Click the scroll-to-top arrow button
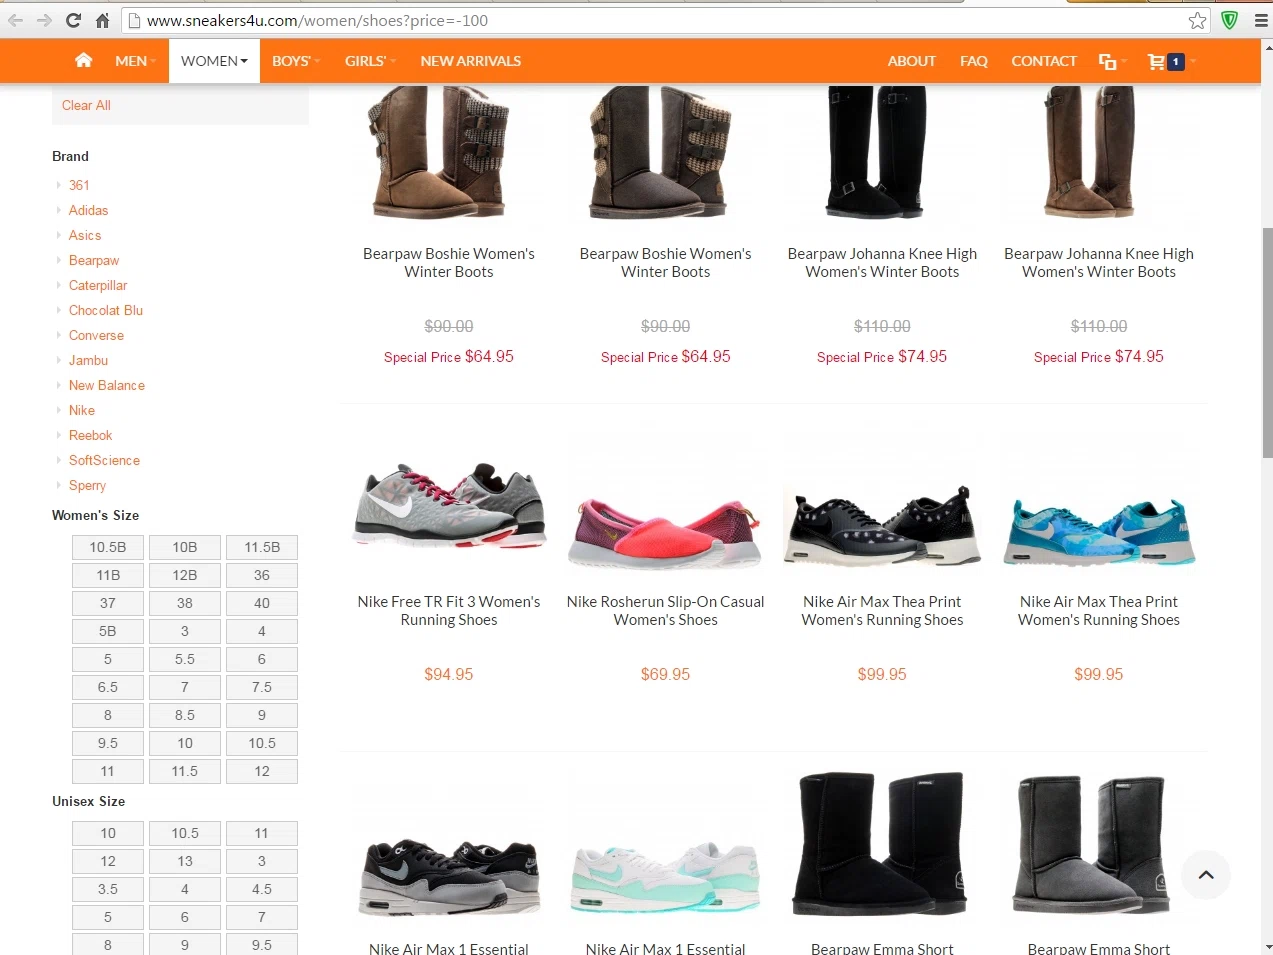 (x=1206, y=875)
